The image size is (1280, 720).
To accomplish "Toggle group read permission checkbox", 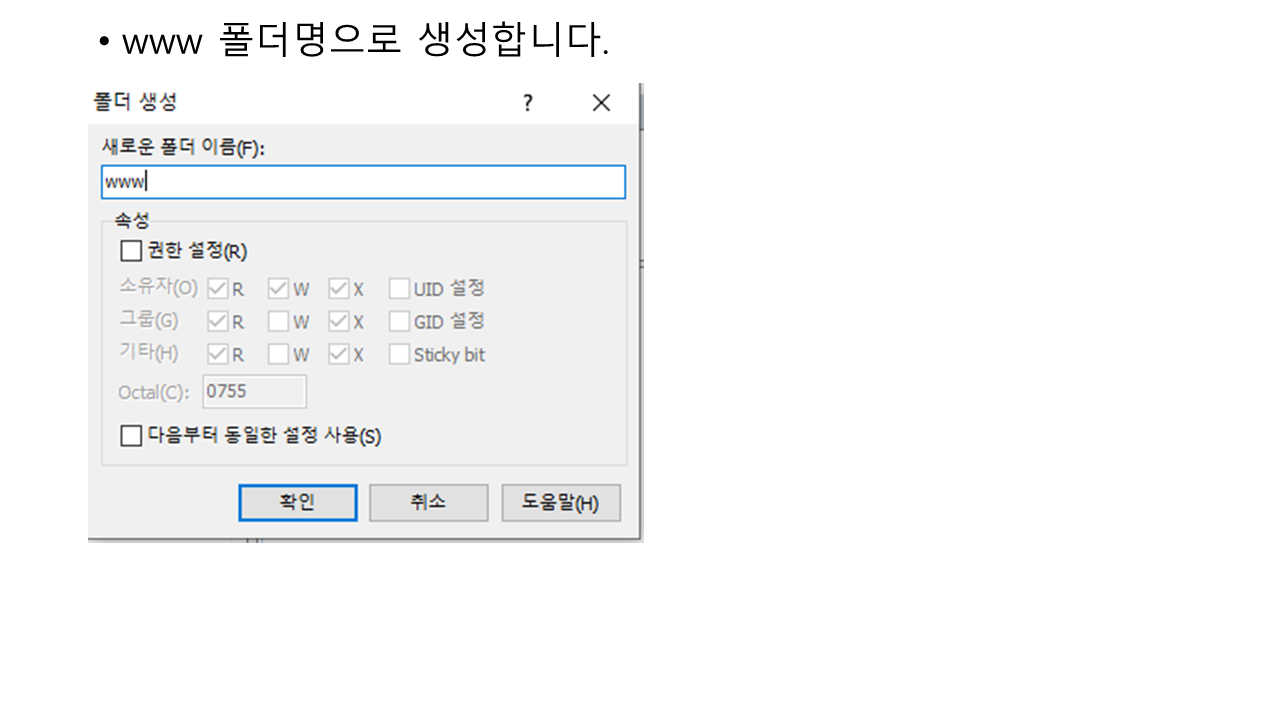I will 218,322.
